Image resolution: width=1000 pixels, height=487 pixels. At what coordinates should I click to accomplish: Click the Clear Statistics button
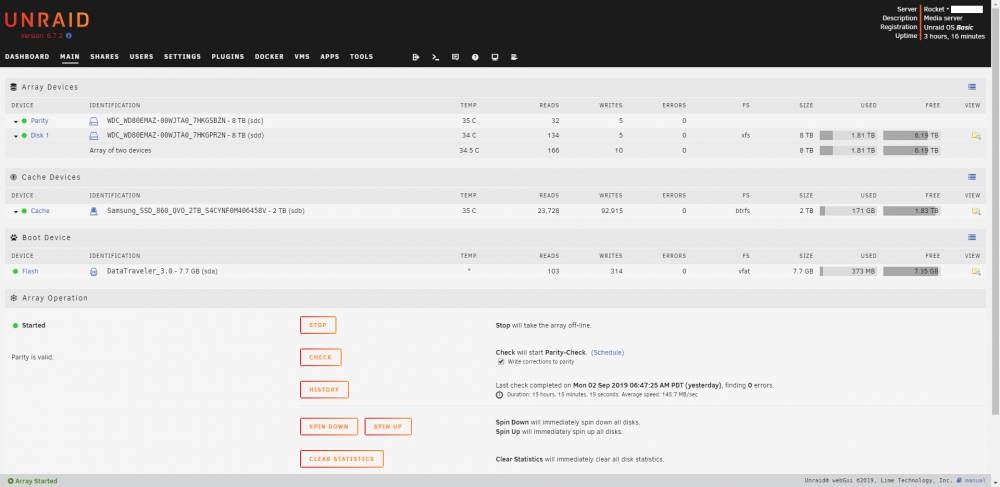point(342,459)
